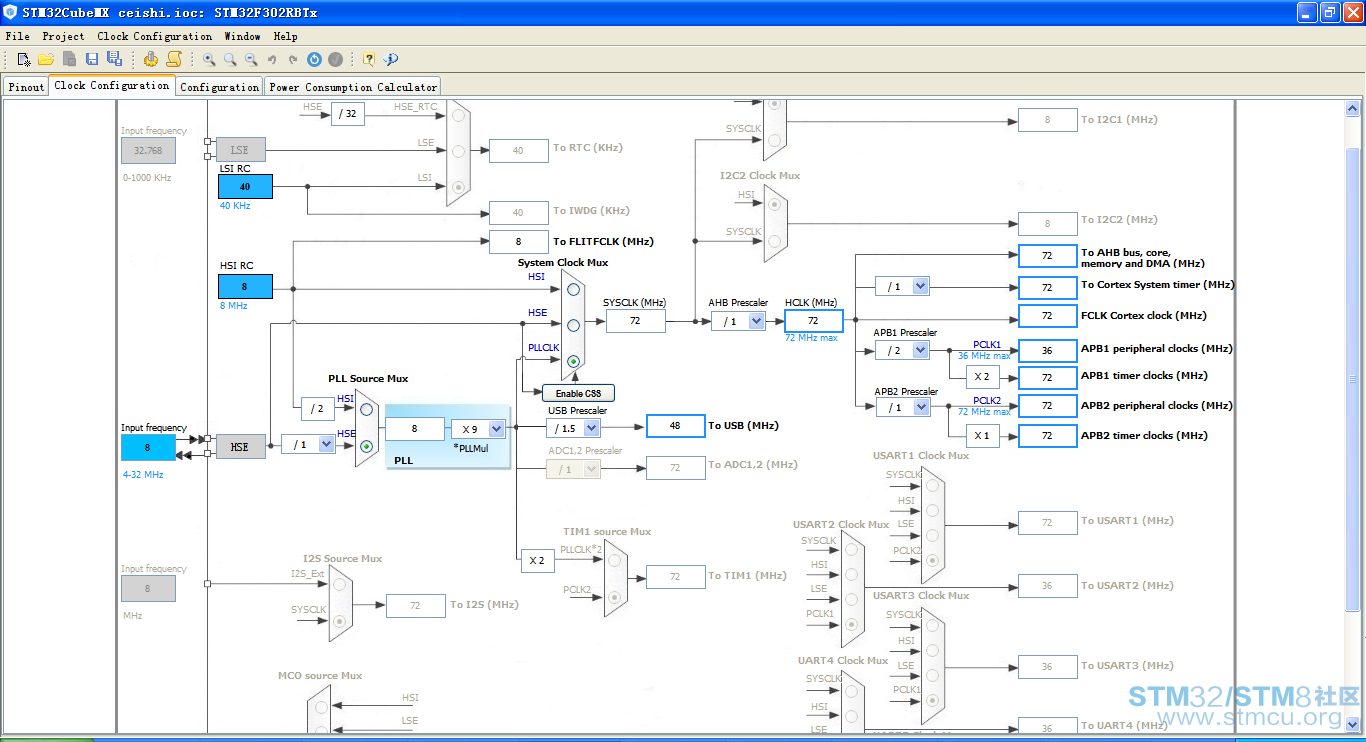The image size is (1366, 742).
Task: Click the vertical scrollbar down arrow
Action: [x=1352, y=724]
